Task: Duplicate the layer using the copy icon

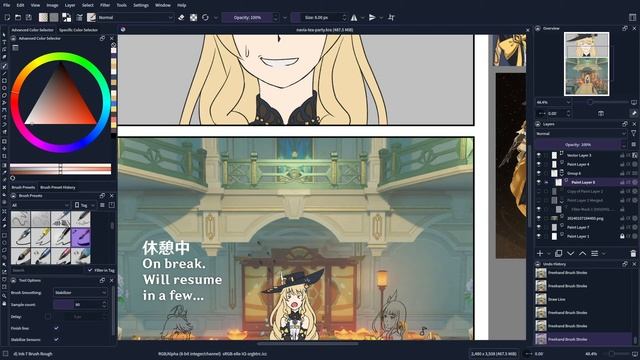Action: (x=559, y=253)
